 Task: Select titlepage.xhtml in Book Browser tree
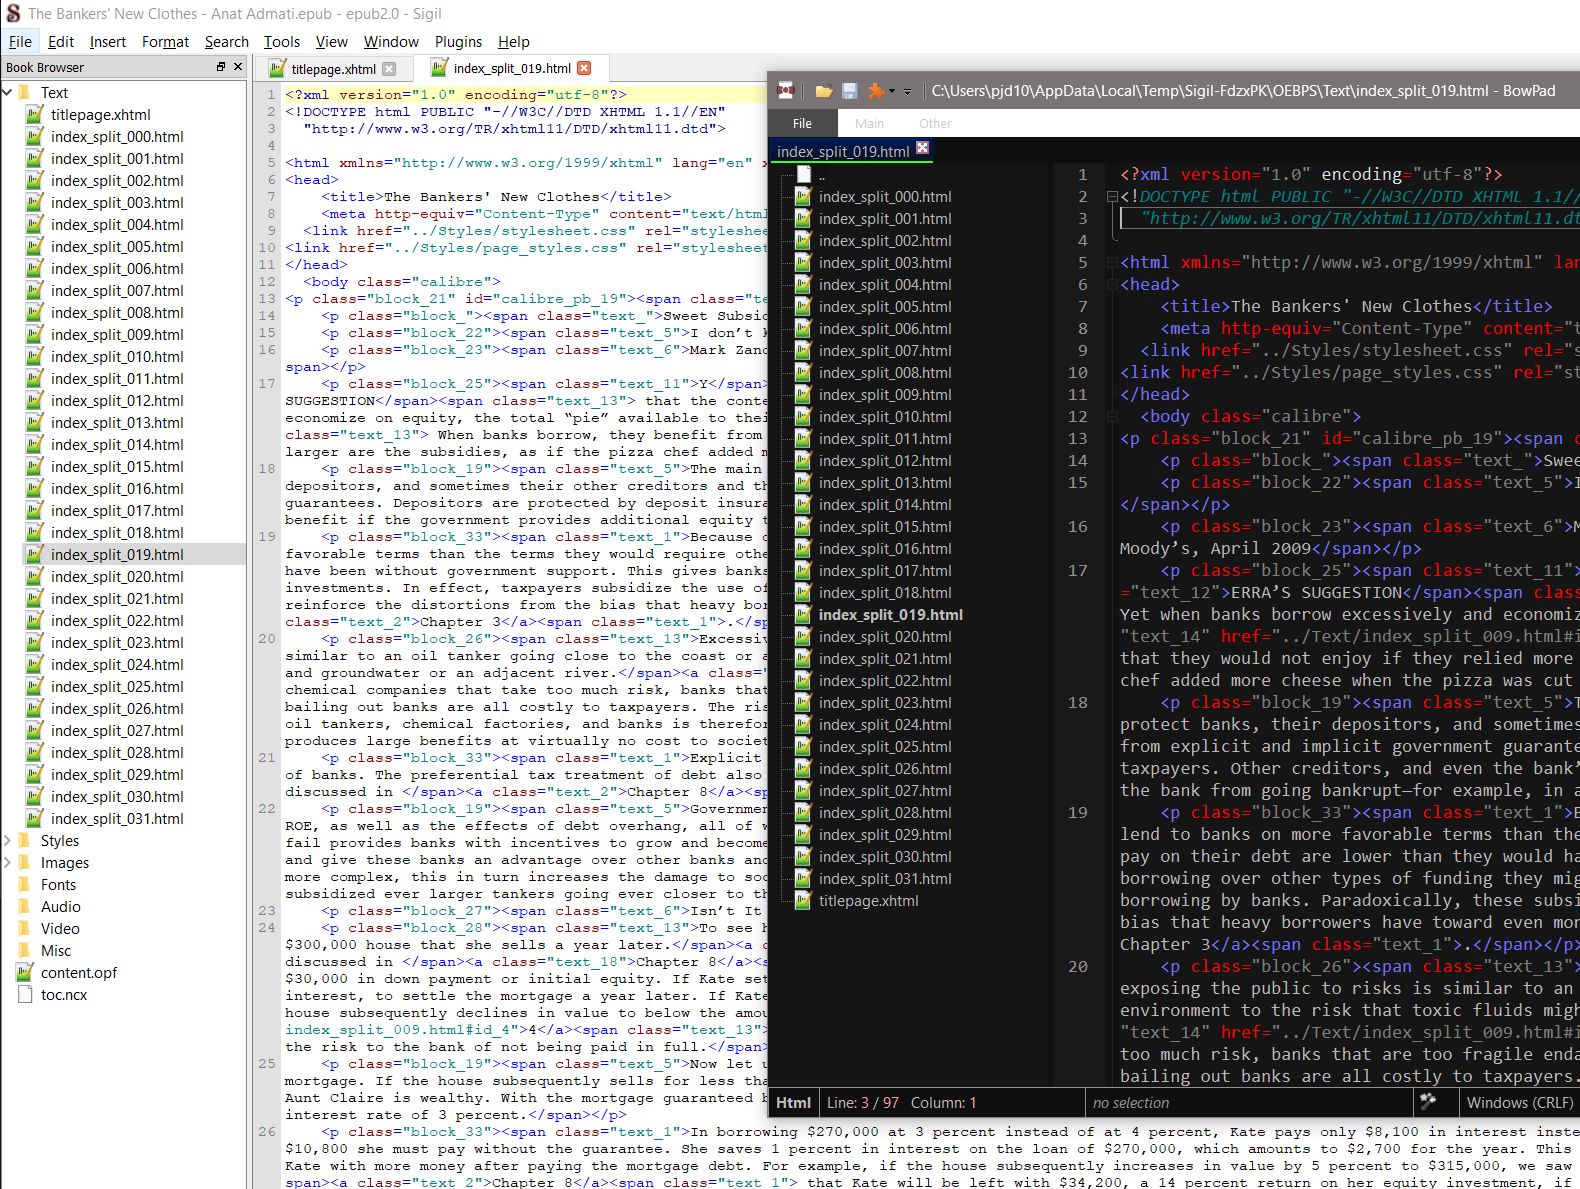pyautogui.click(x=101, y=114)
